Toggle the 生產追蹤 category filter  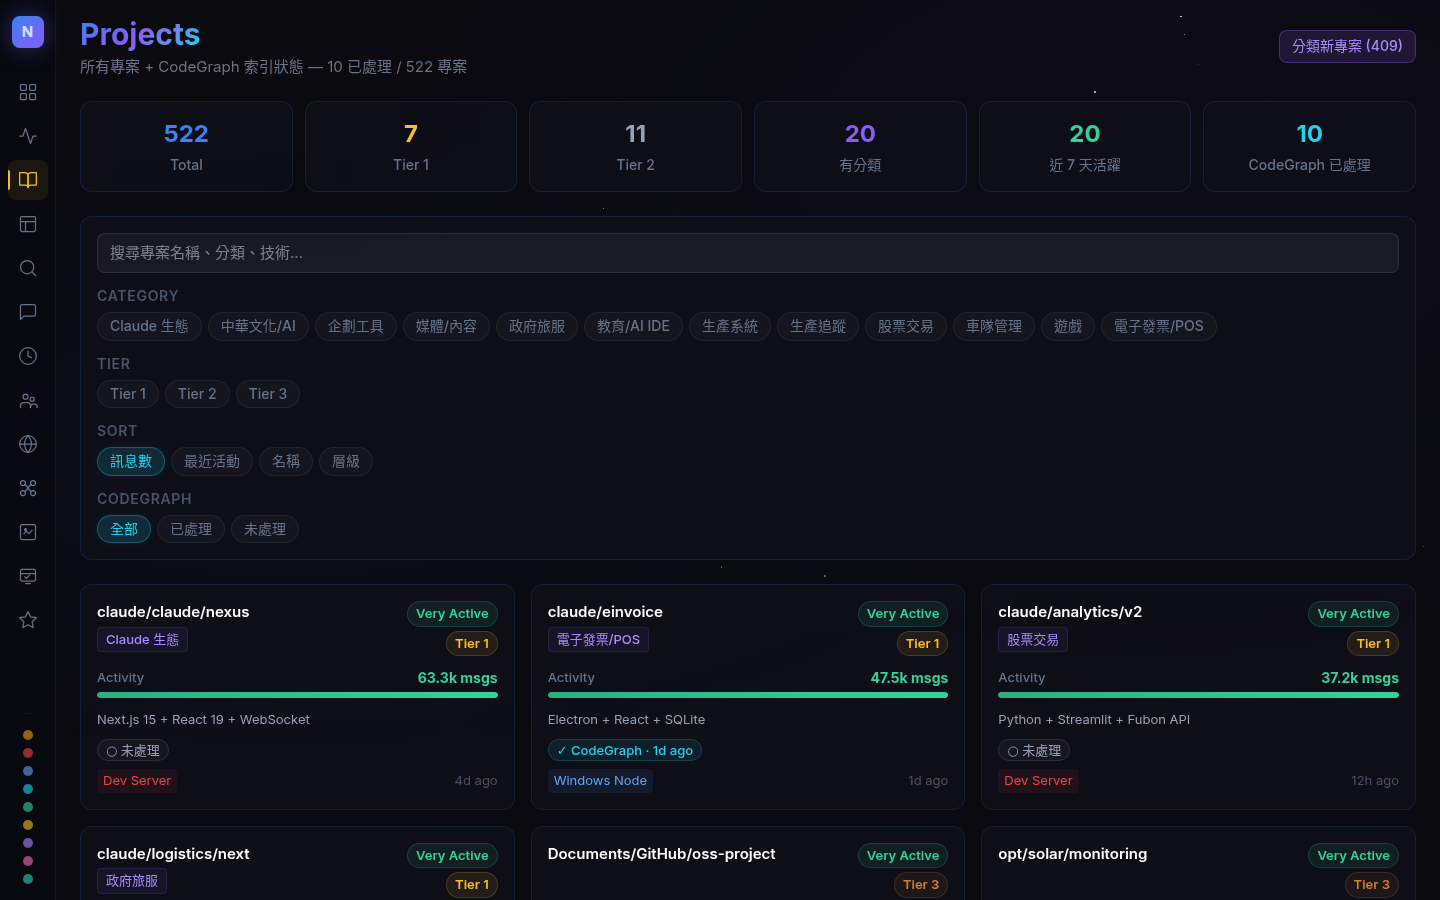tap(818, 326)
